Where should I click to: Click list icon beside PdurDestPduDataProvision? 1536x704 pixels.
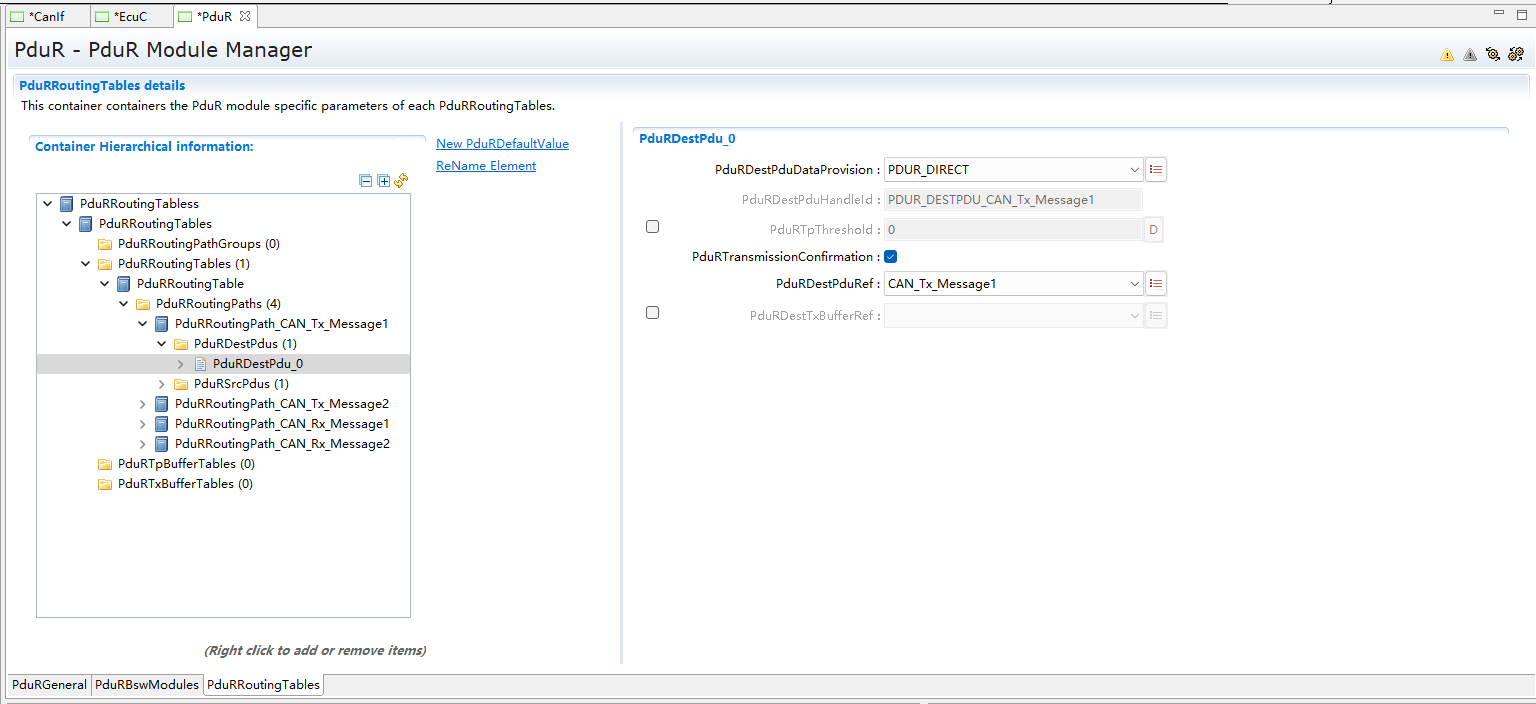[x=1156, y=170]
